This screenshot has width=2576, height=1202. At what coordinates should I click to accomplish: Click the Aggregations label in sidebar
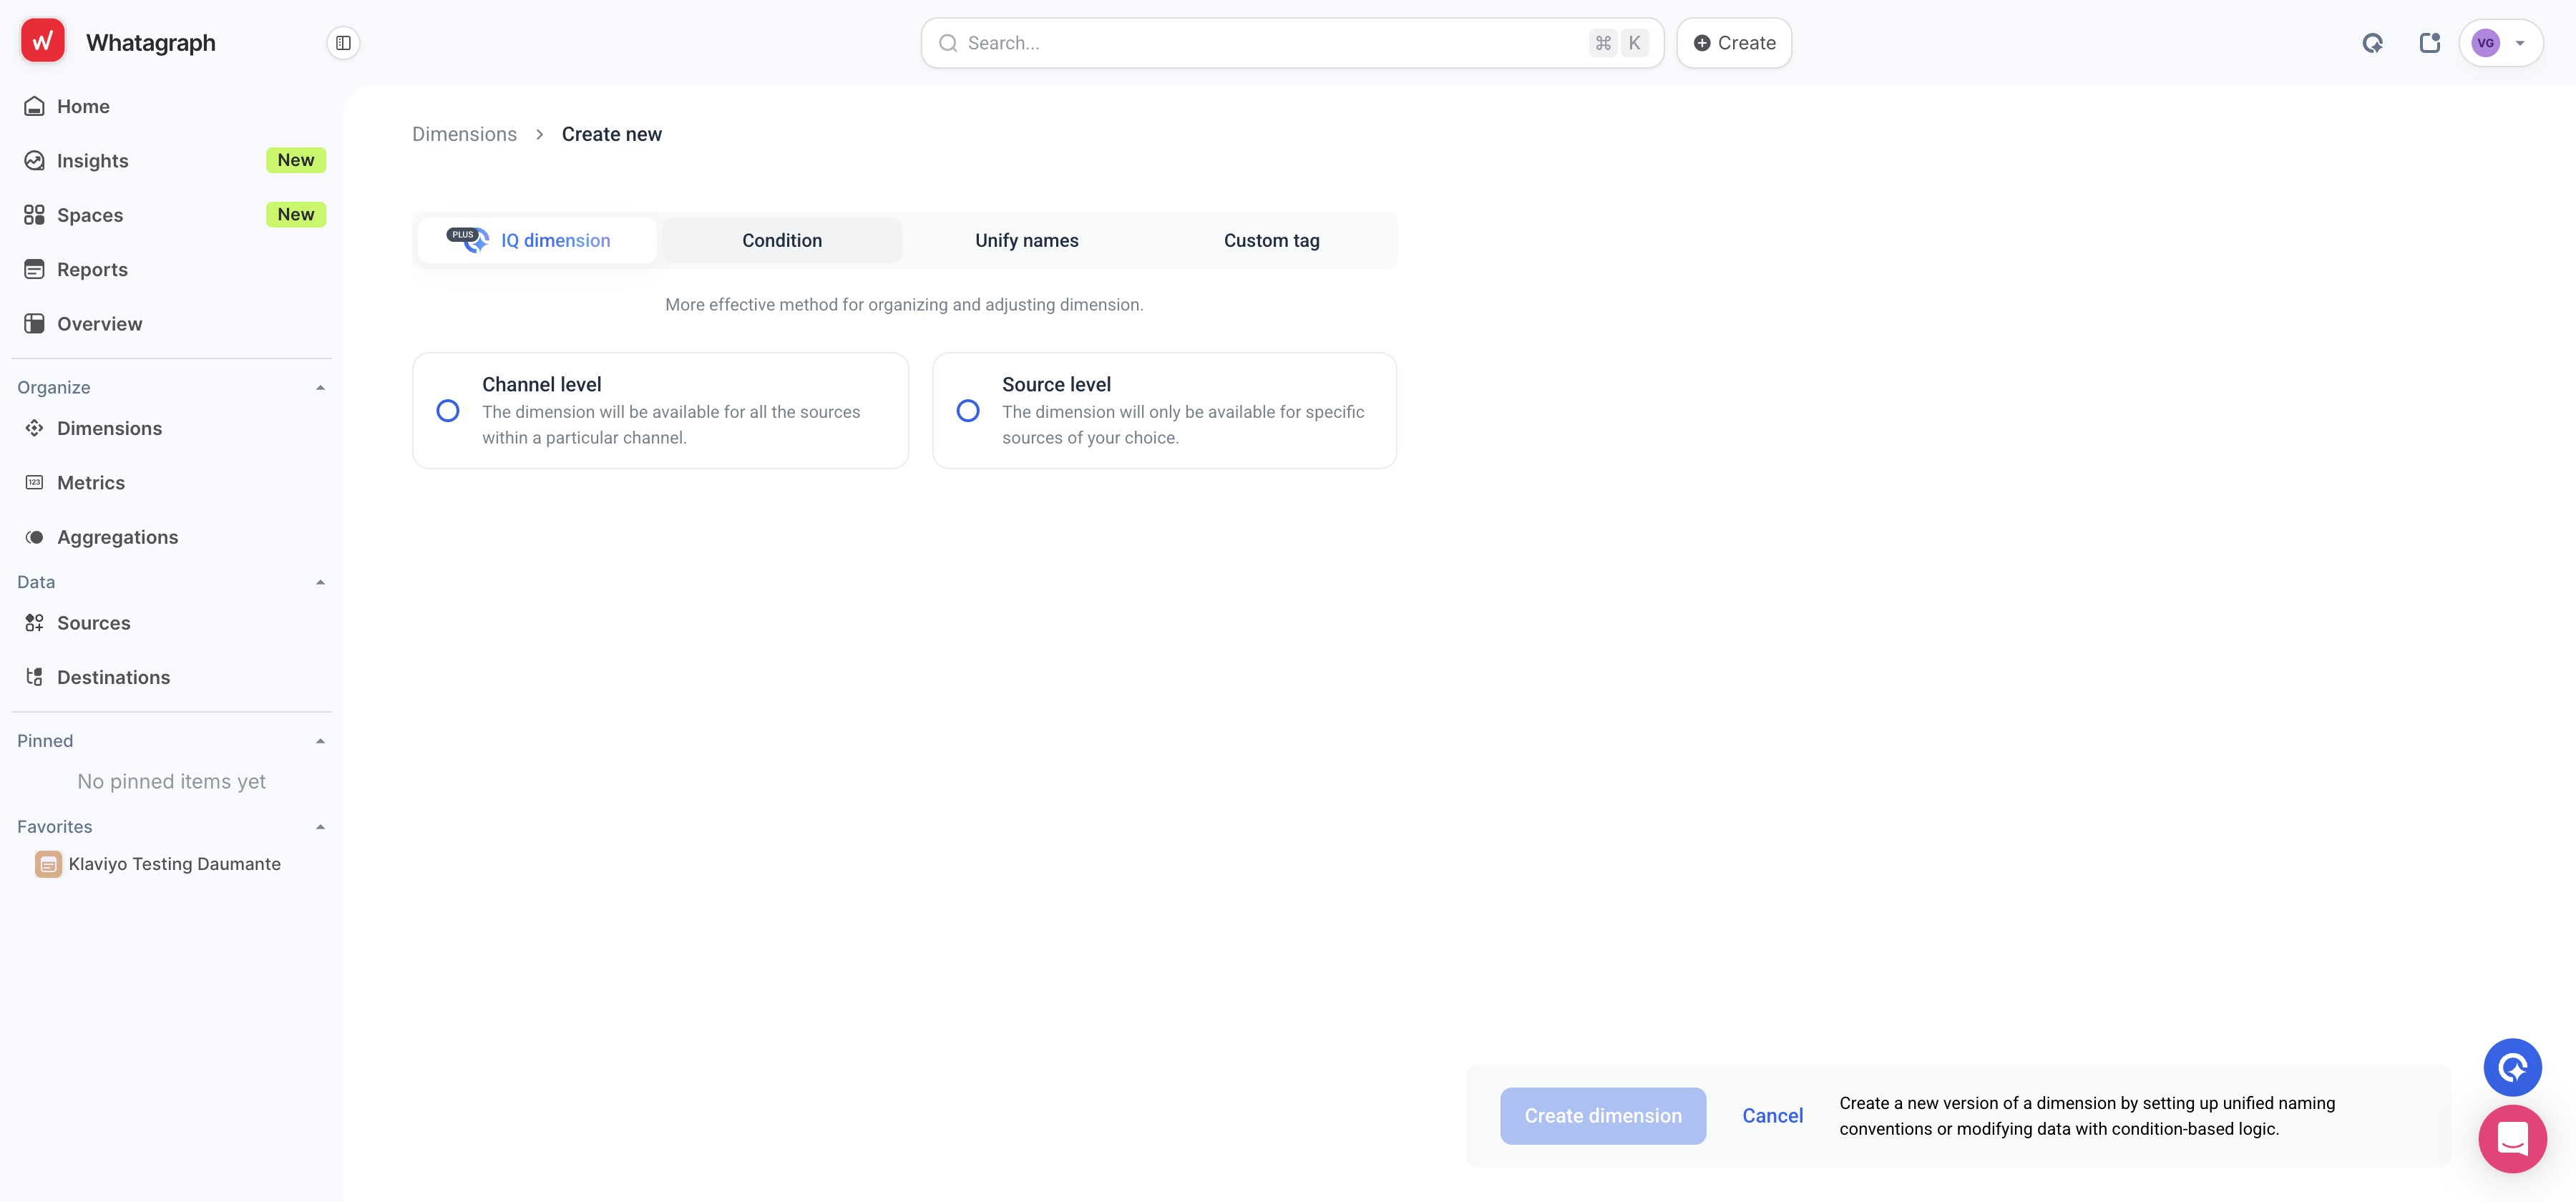[117, 537]
